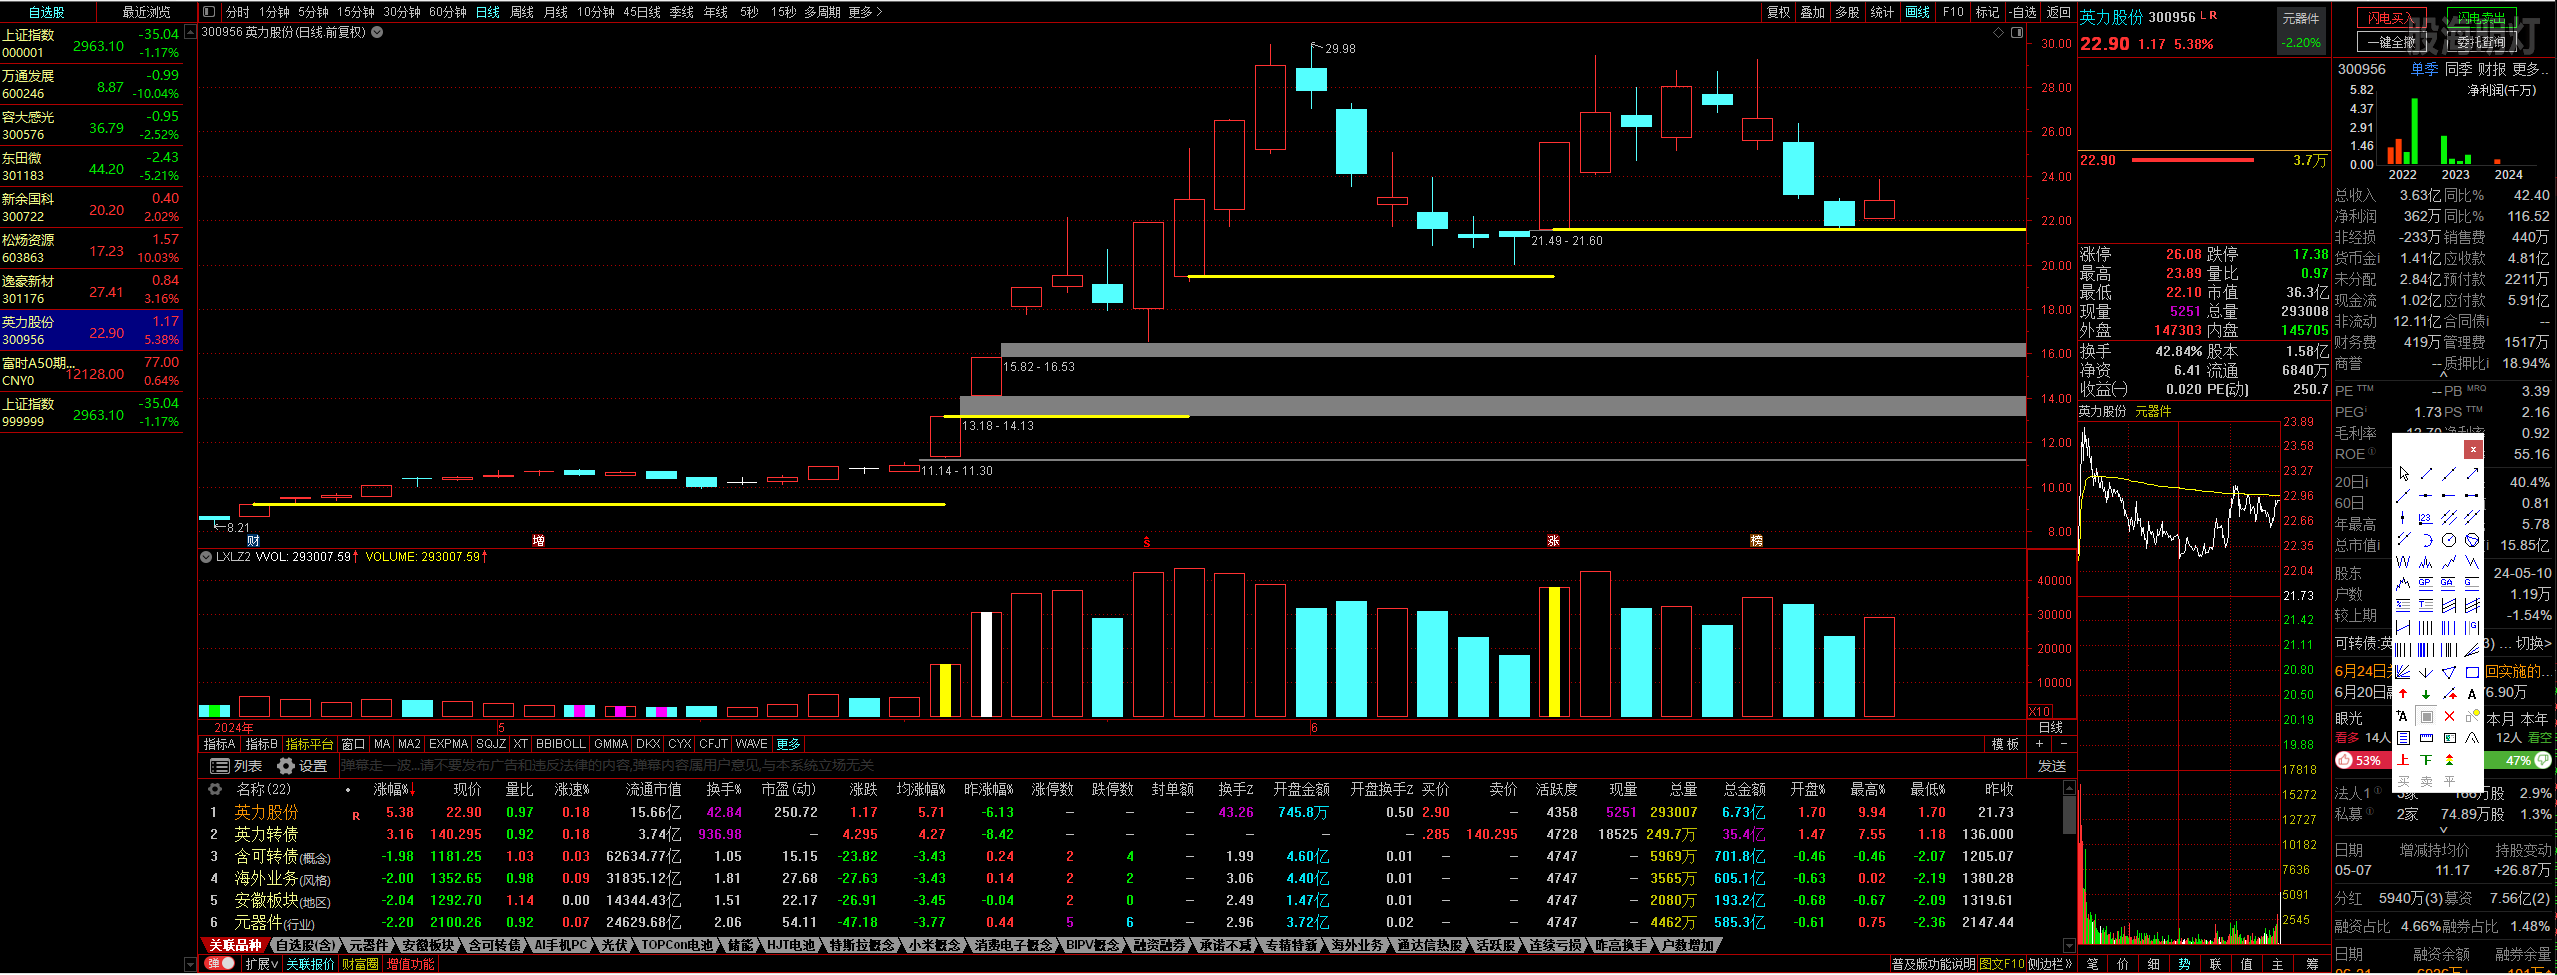Click the 增 marker below the chart
2557x975 pixels.
tap(538, 540)
